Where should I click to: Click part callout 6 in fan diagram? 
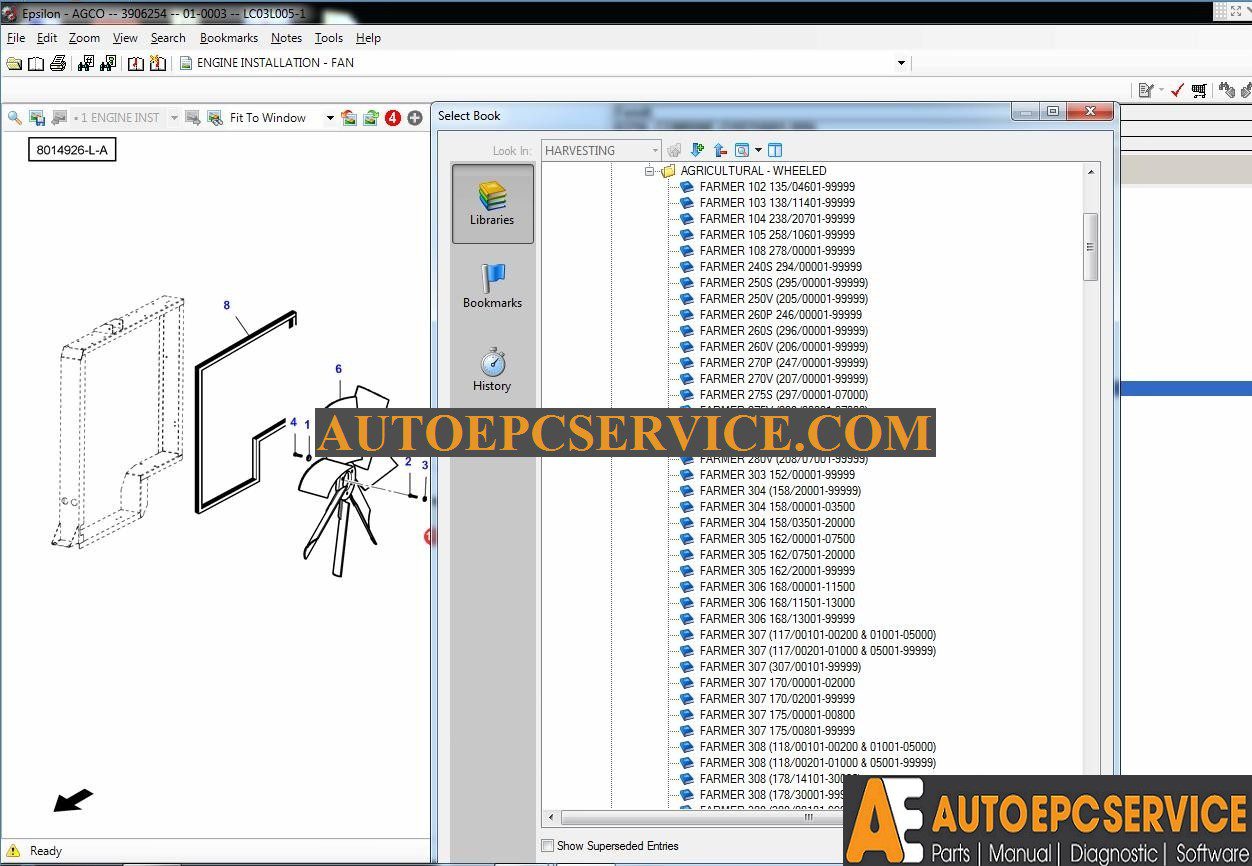(338, 369)
